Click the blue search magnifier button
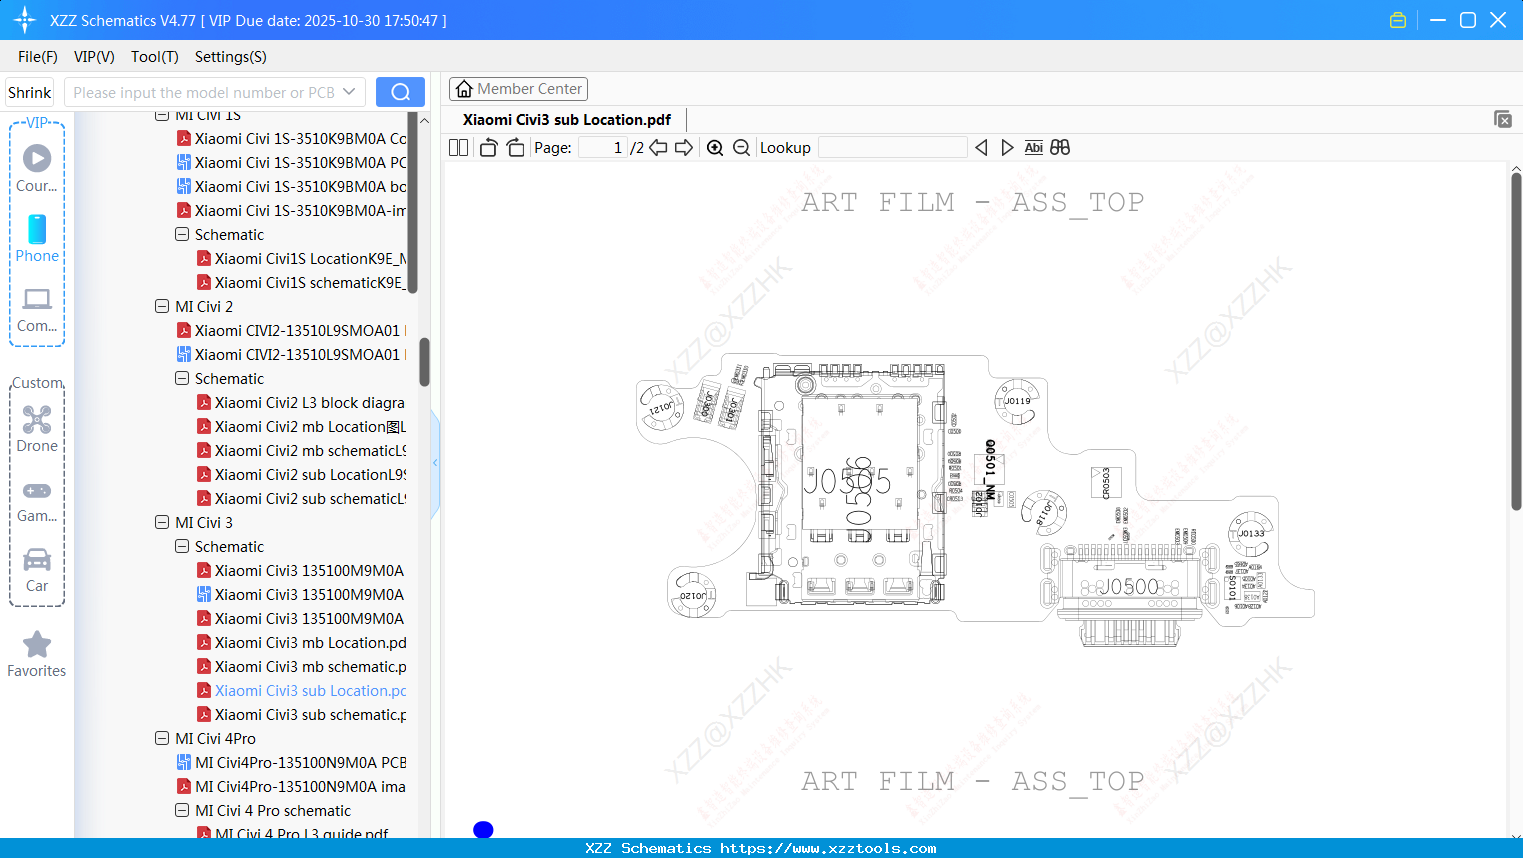Screen dimensions: 1523x858 coord(400,91)
